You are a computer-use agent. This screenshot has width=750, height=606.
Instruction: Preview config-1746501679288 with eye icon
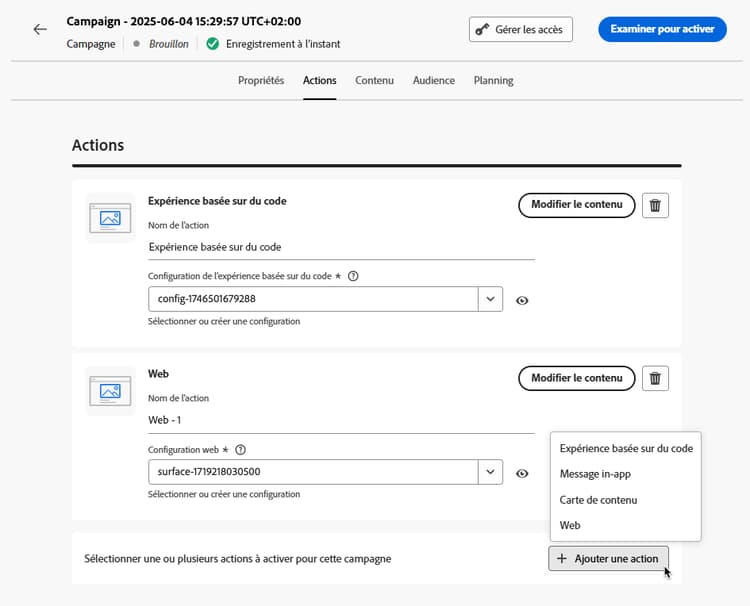tap(522, 300)
